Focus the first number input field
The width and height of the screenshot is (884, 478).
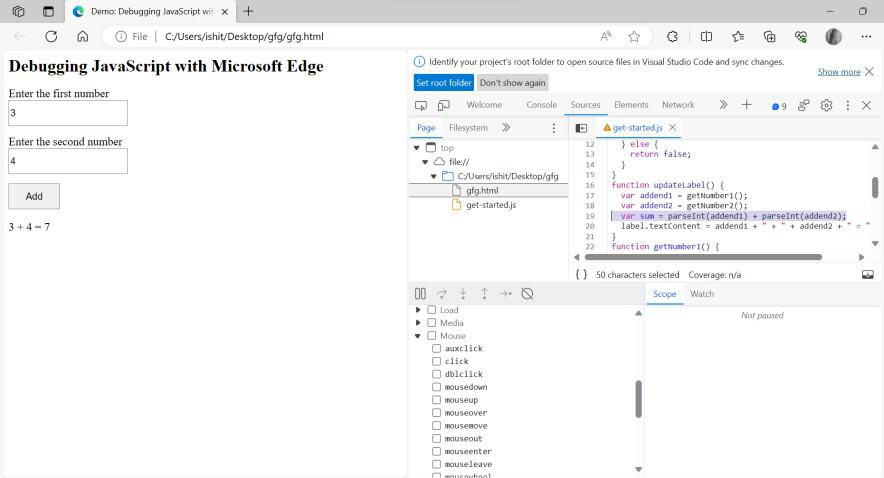point(68,113)
